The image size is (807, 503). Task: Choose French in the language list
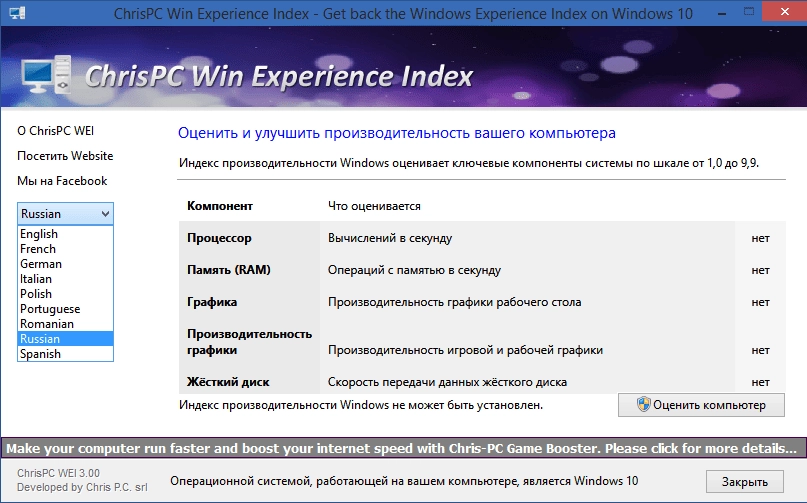[x=65, y=249]
